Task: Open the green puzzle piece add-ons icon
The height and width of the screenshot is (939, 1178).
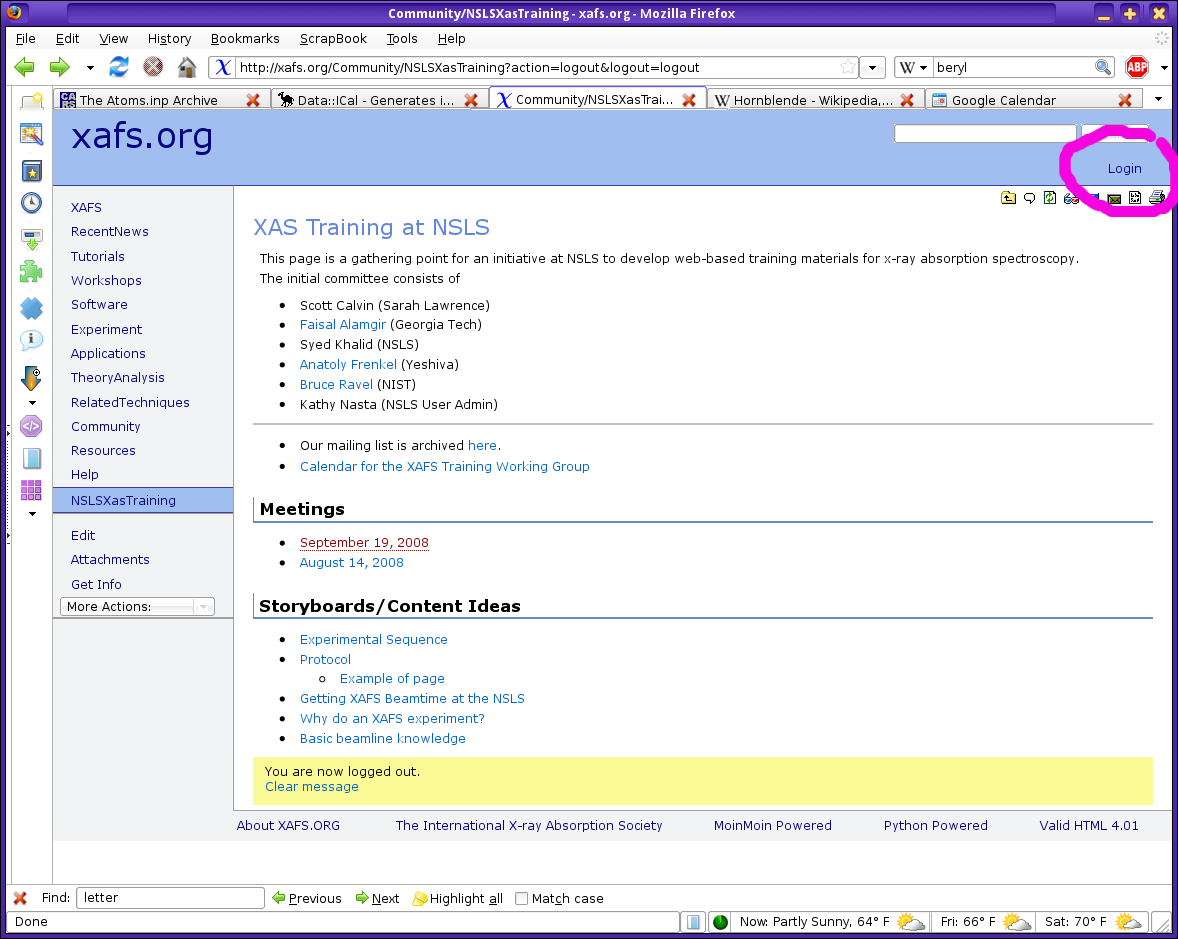Action: pos(31,271)
